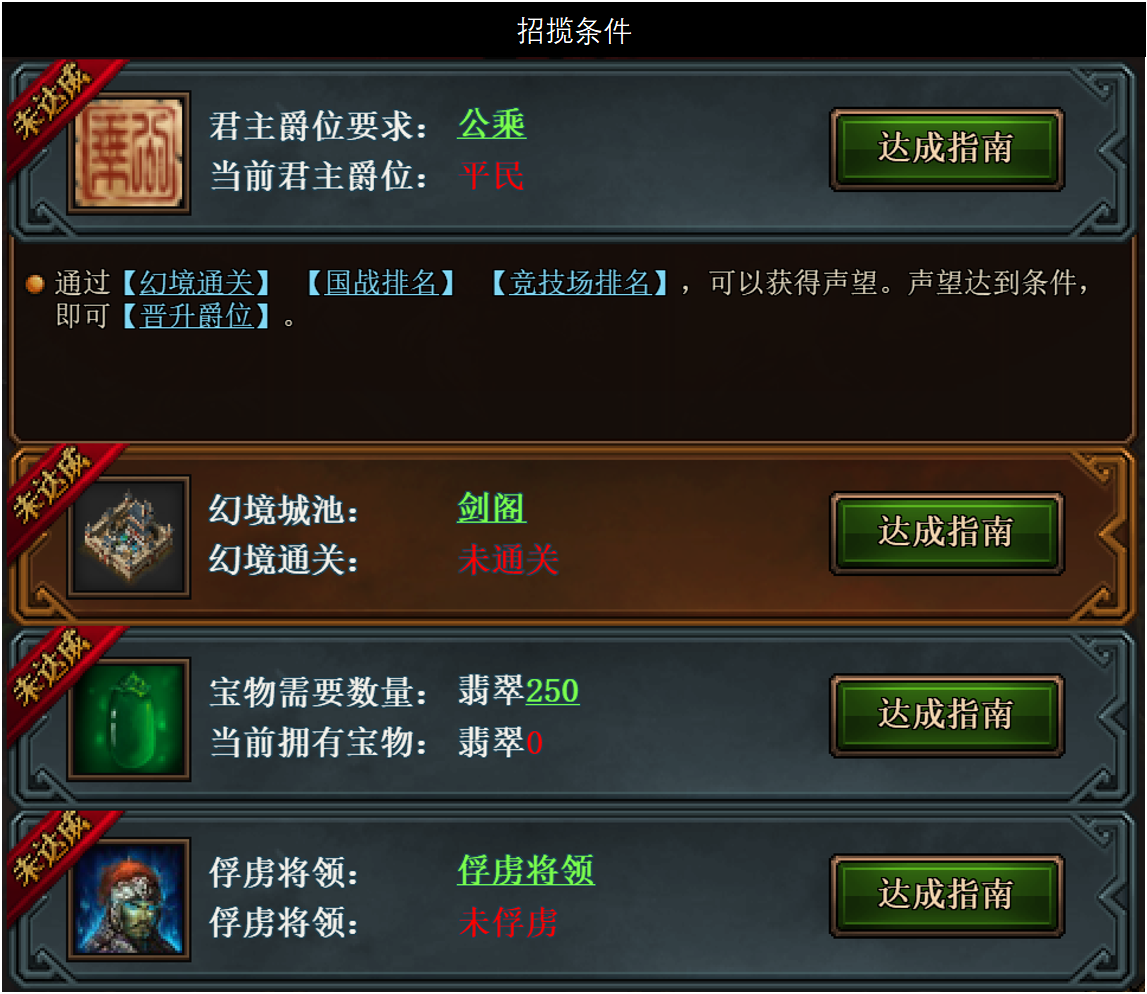Follow the 国战排名 link

tap(381, 283)
